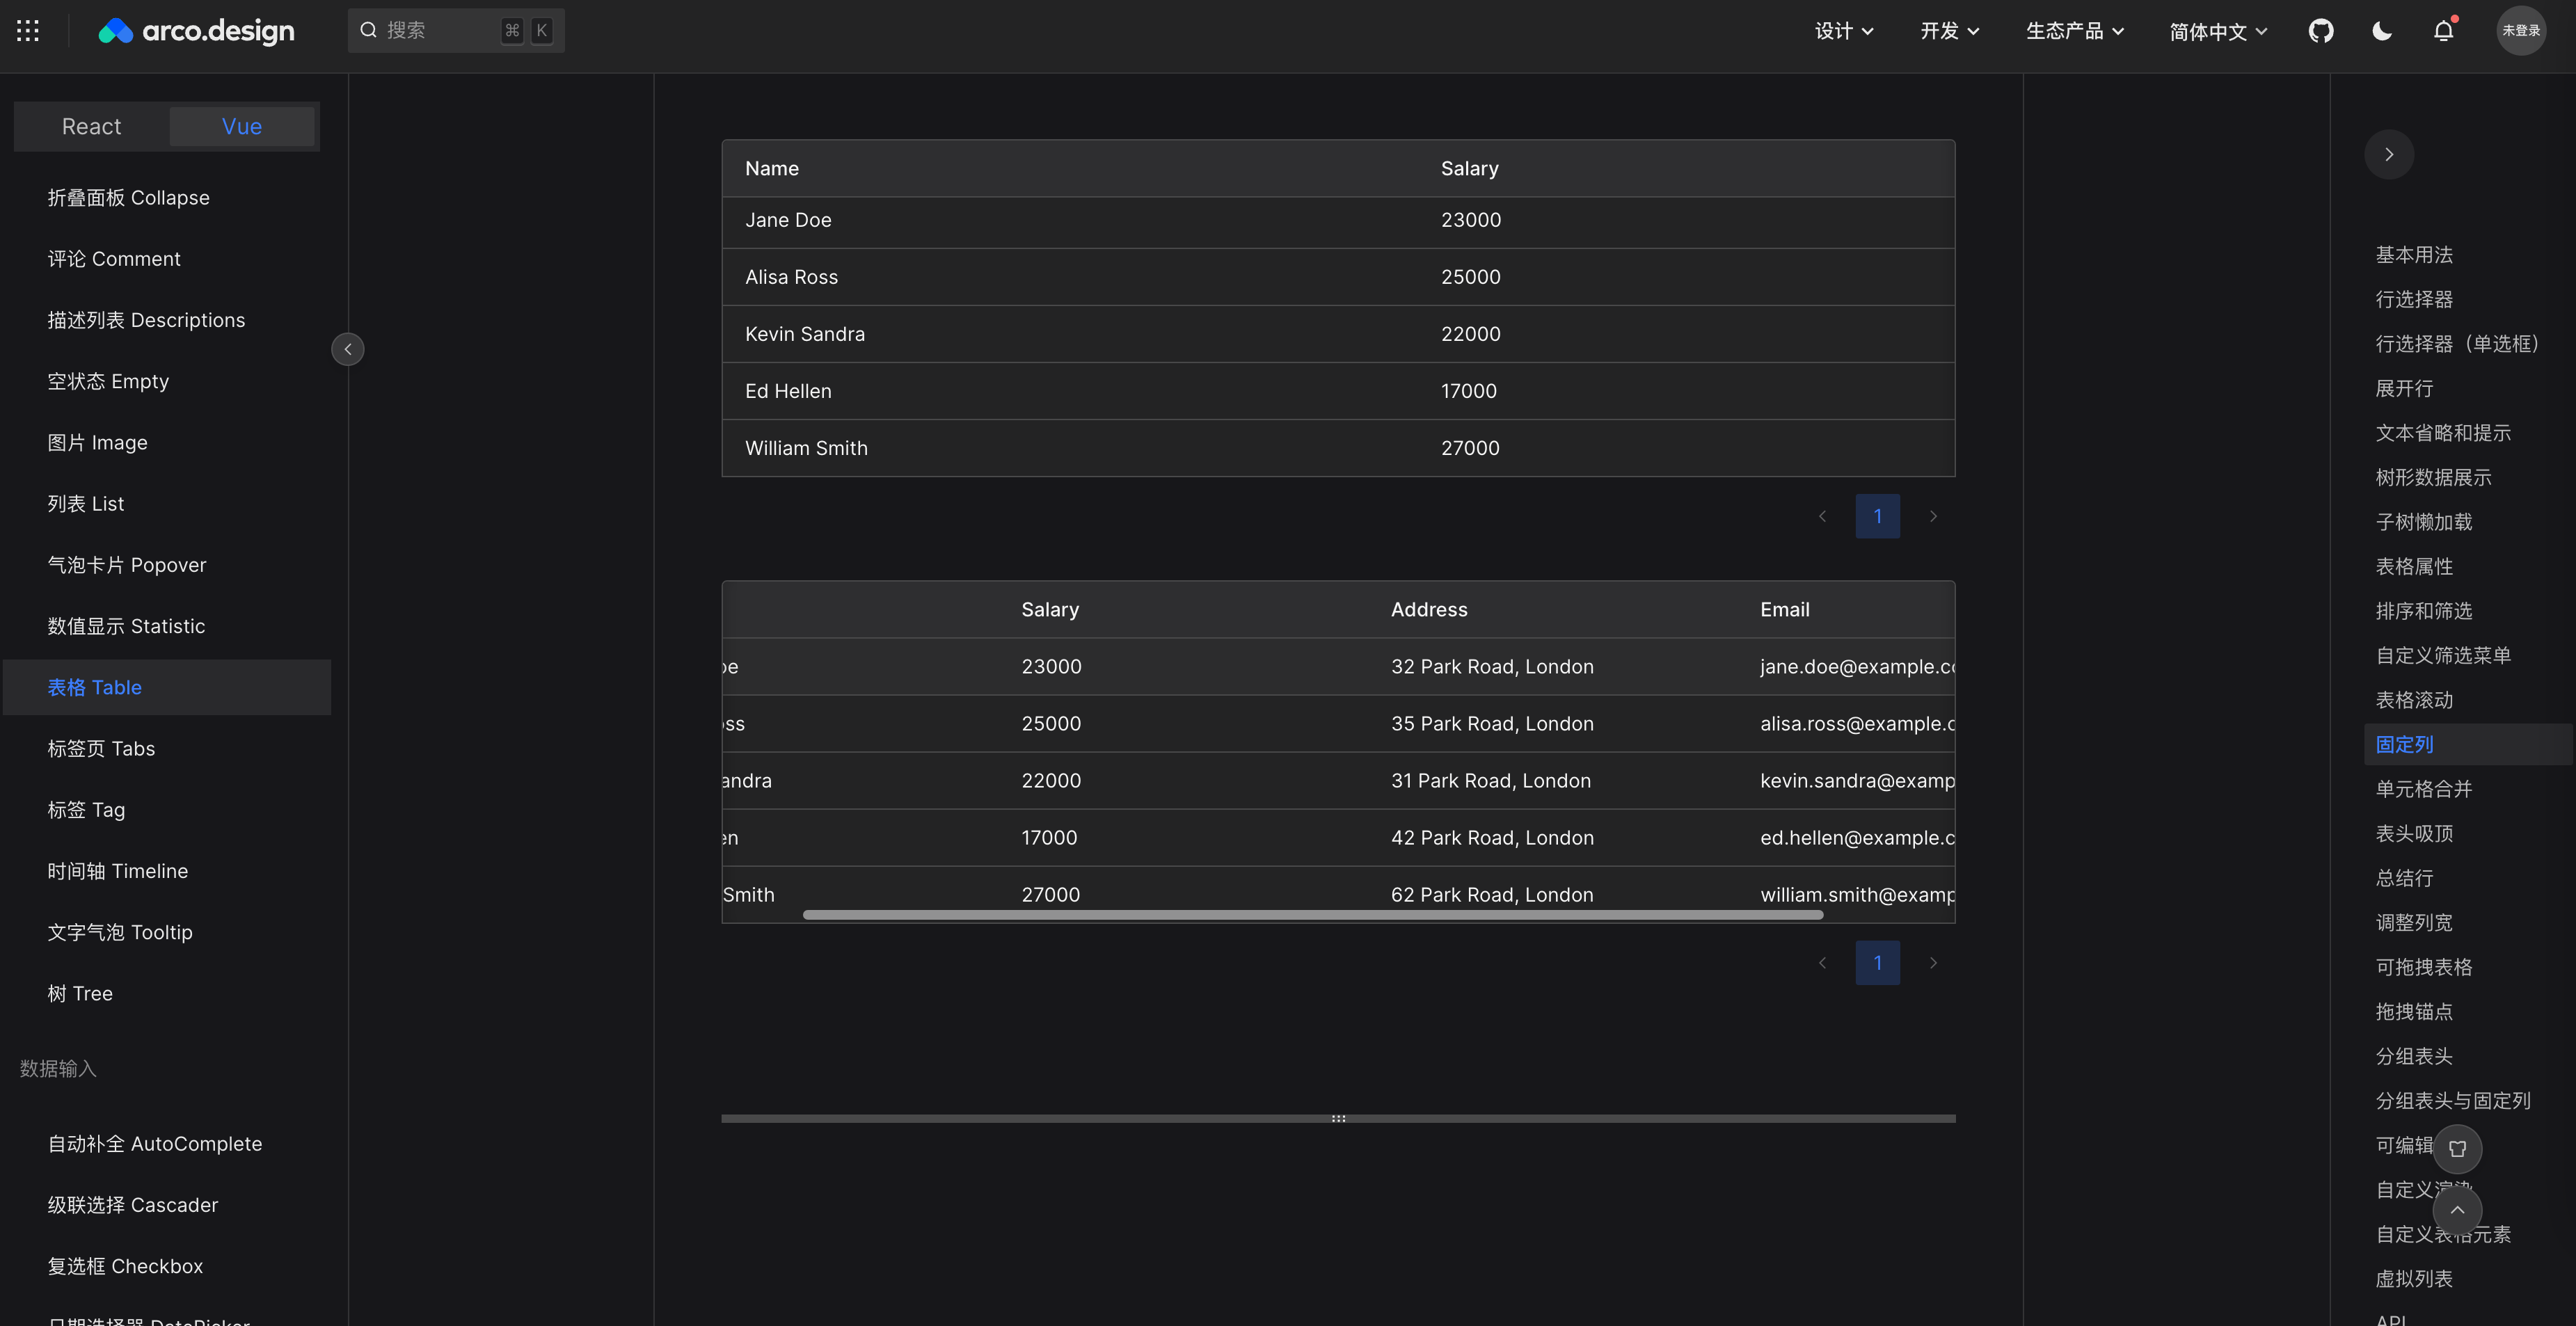Open 描述列表 Descriptions page

point(167,320)
